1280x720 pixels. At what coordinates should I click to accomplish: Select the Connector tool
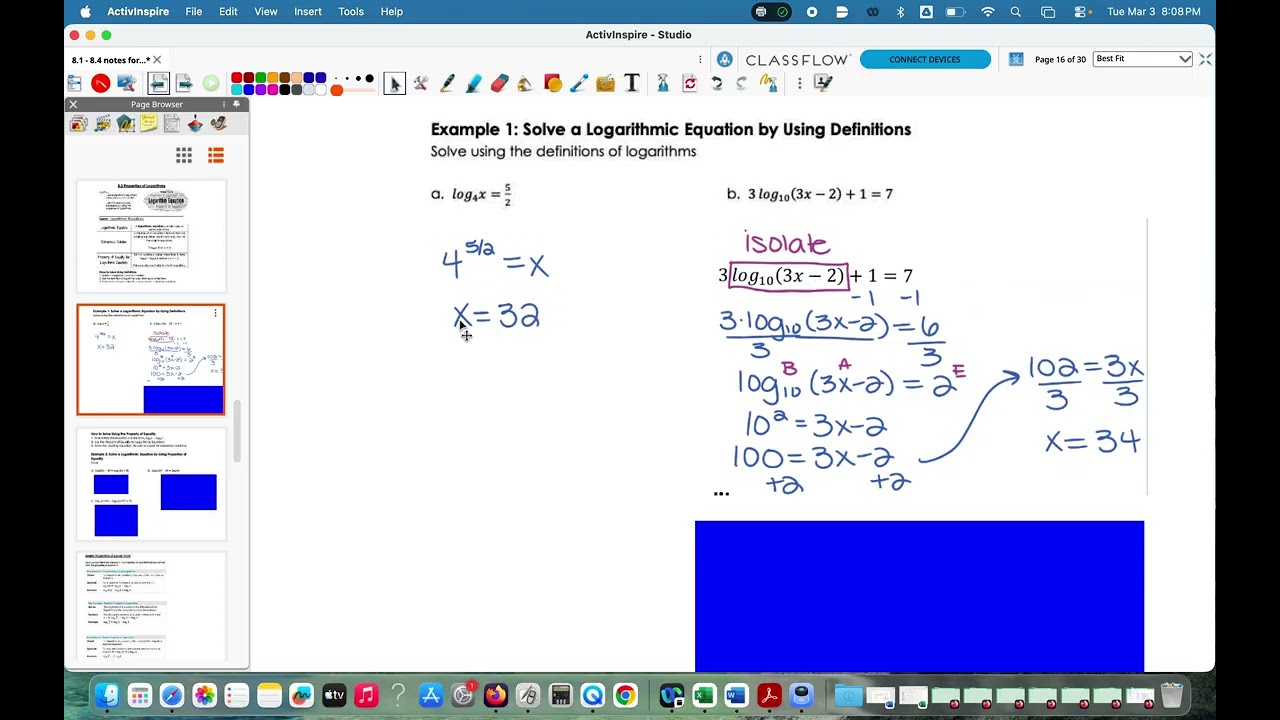coord(578,84)
